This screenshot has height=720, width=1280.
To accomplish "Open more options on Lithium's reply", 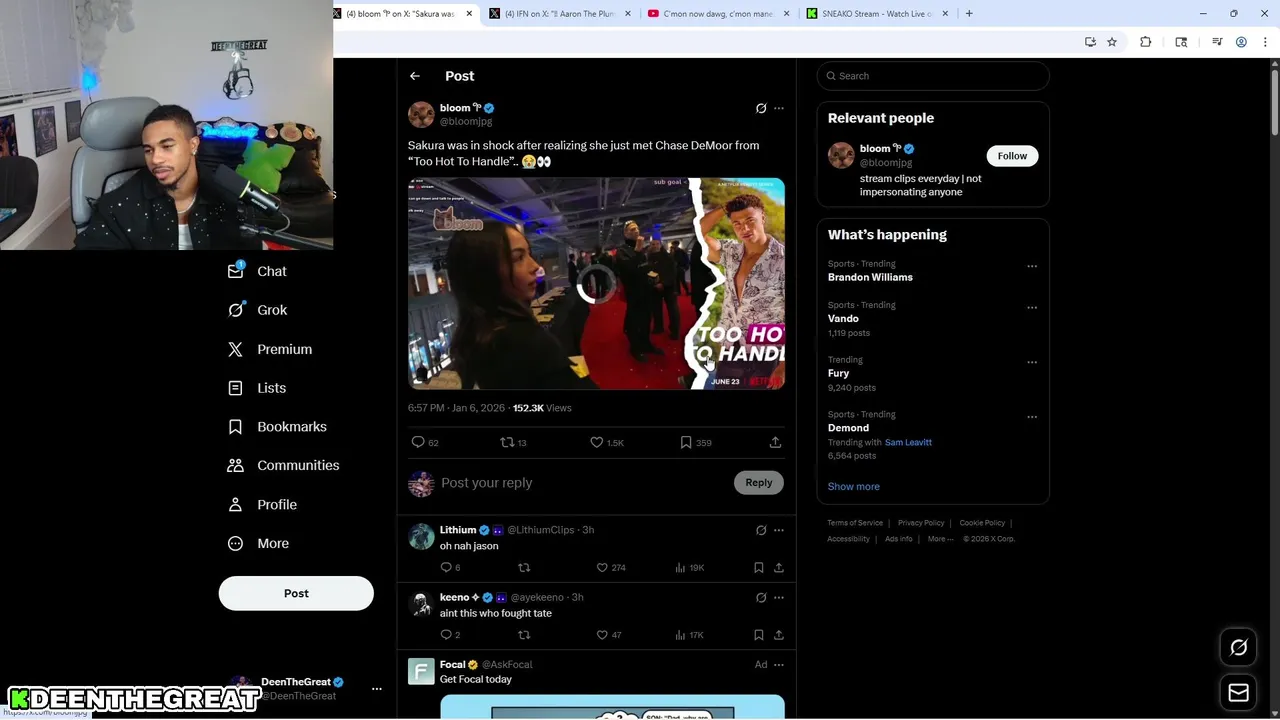I will (779, 530).
